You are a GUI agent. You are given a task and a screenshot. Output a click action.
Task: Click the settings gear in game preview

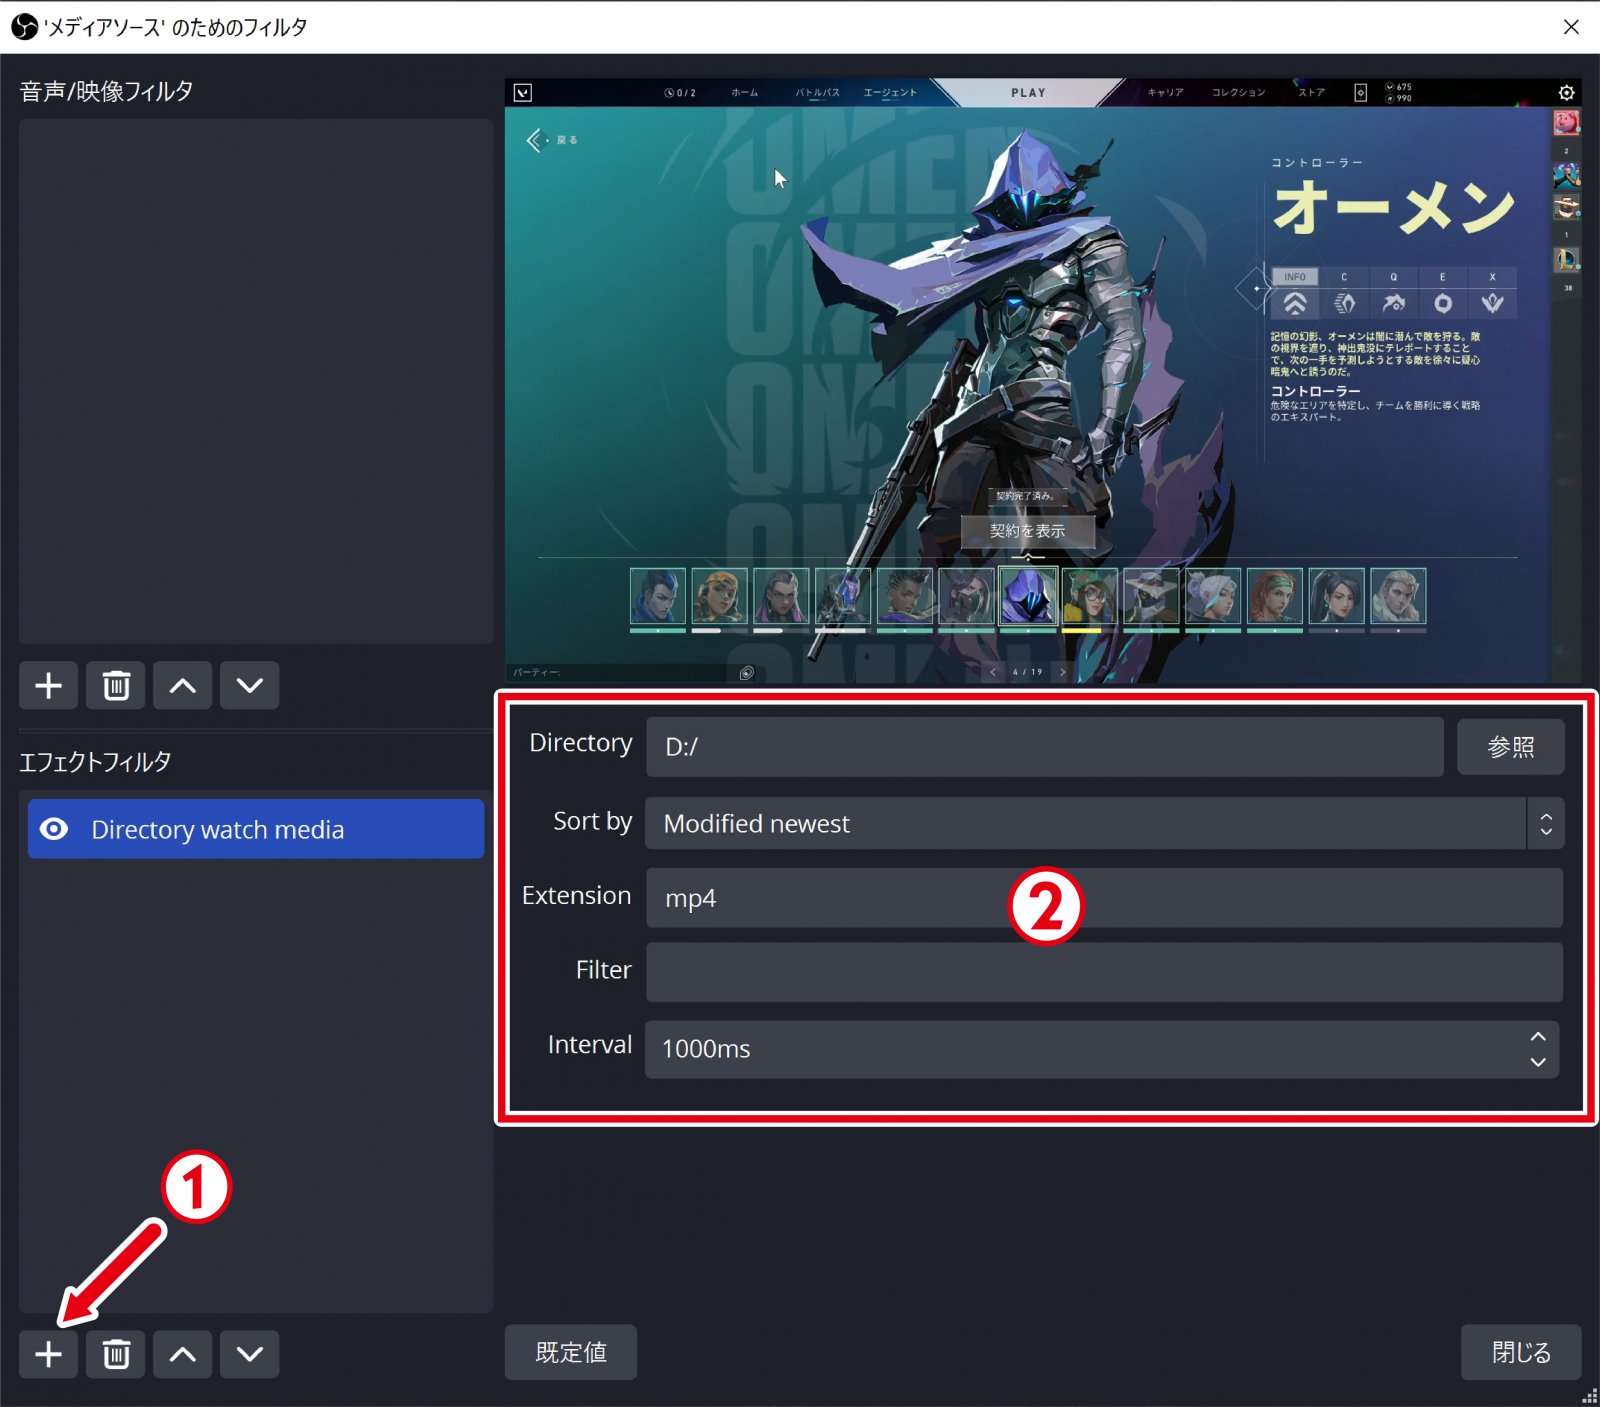pos(1566,93)
